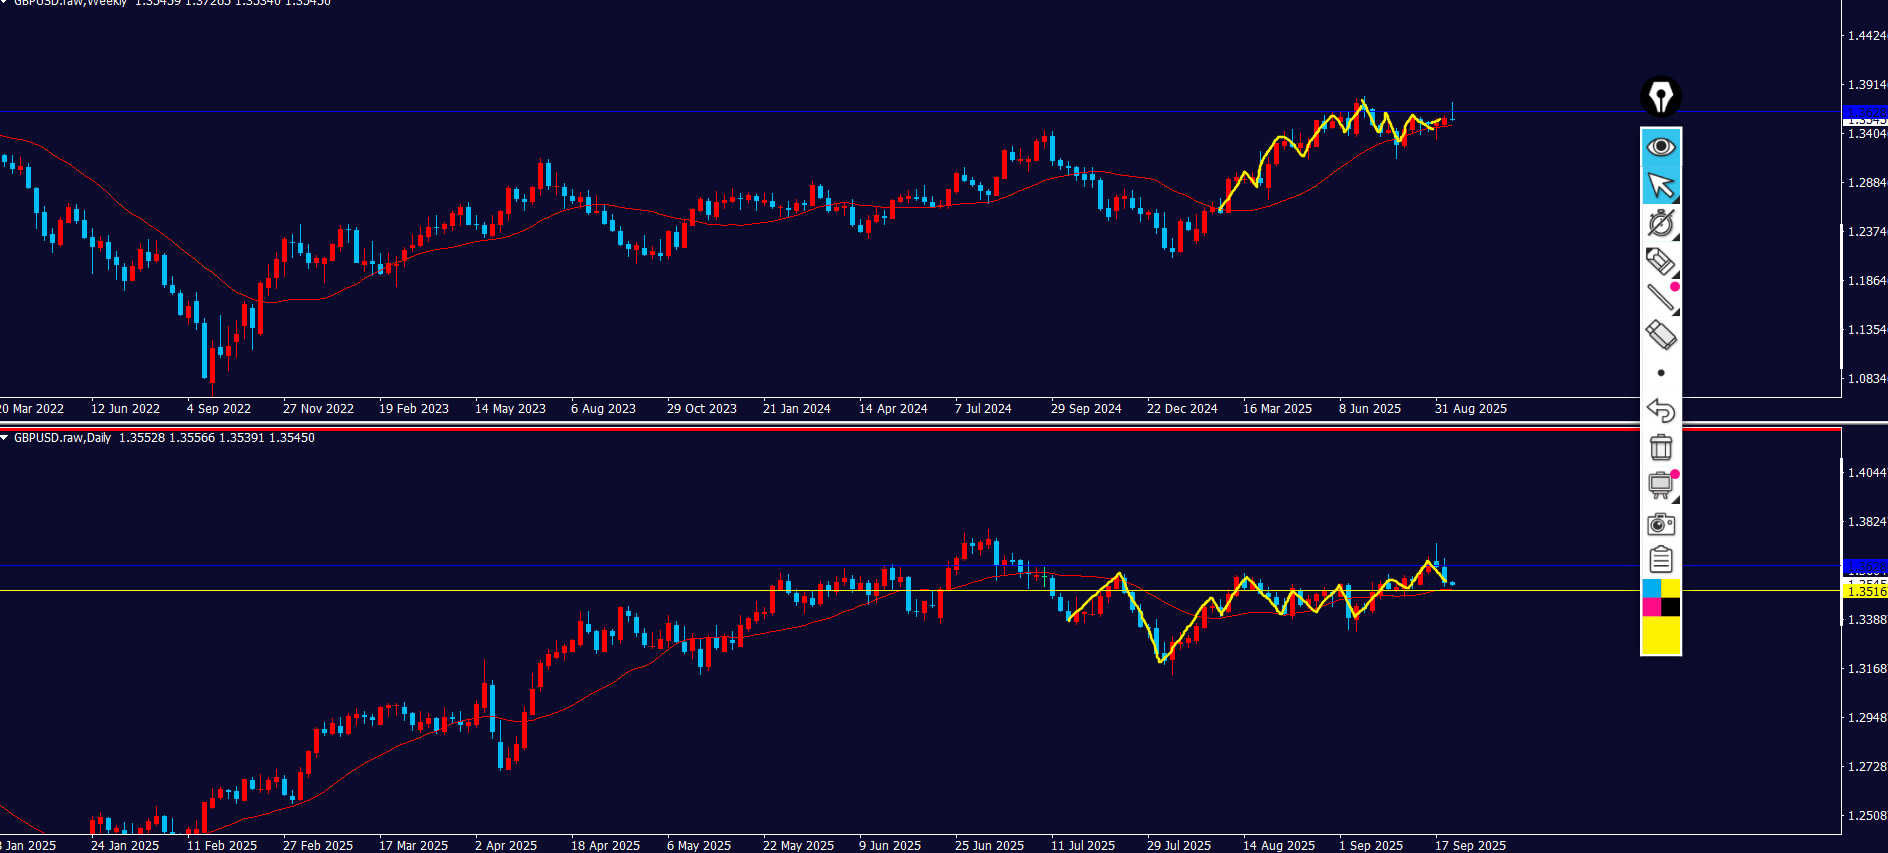Toggle the crossed-out stopwatch timer

coord(1660,223)
